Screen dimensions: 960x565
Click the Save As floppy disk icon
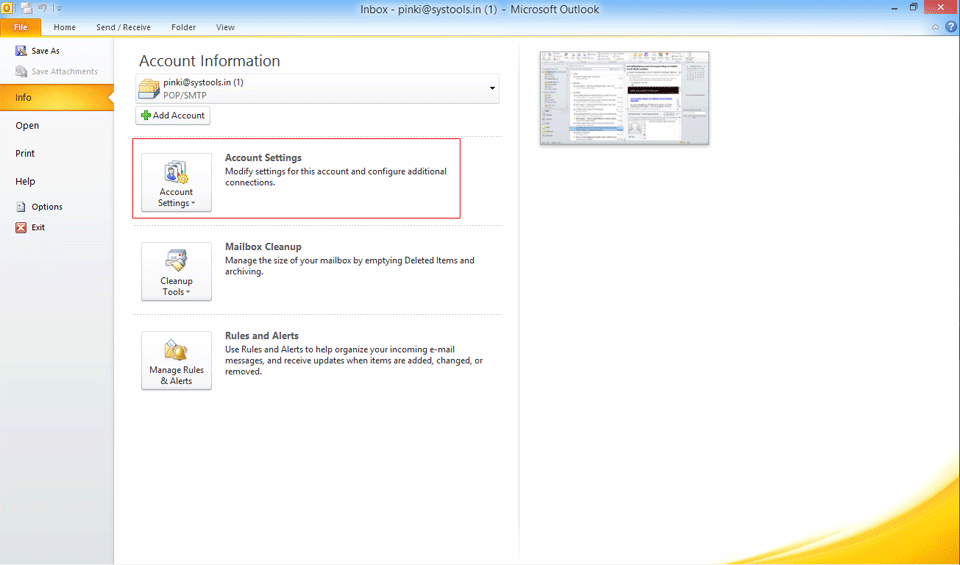tap(21, 51)
